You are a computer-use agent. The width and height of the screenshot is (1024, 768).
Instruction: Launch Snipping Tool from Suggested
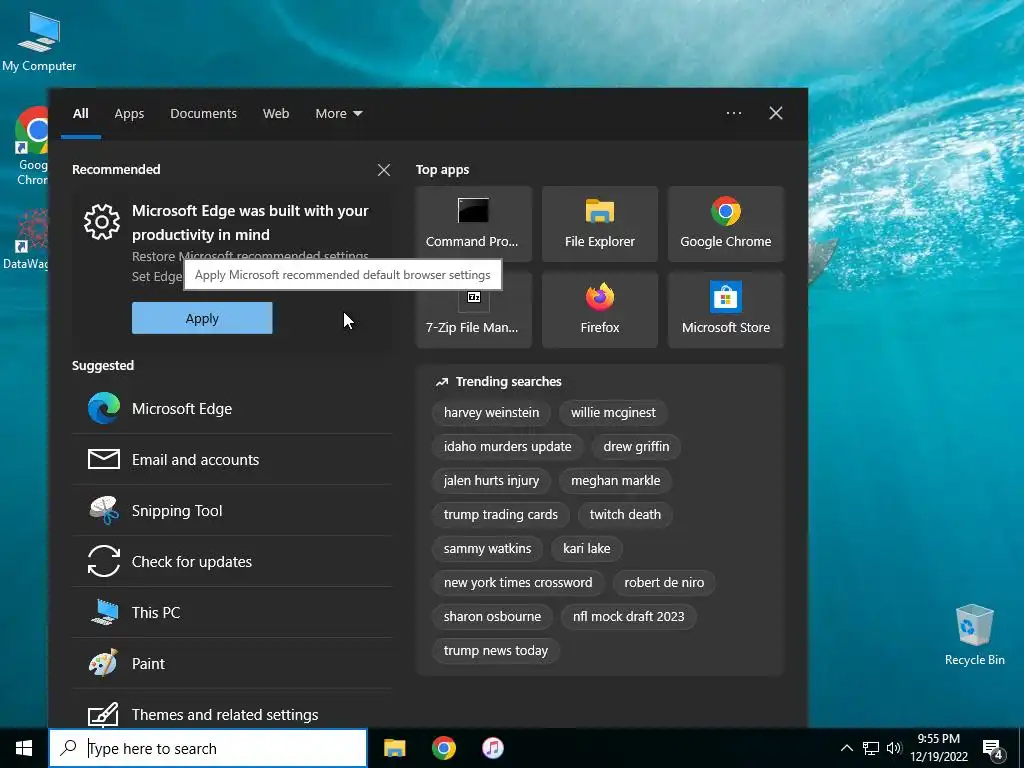tap(232, 511)
